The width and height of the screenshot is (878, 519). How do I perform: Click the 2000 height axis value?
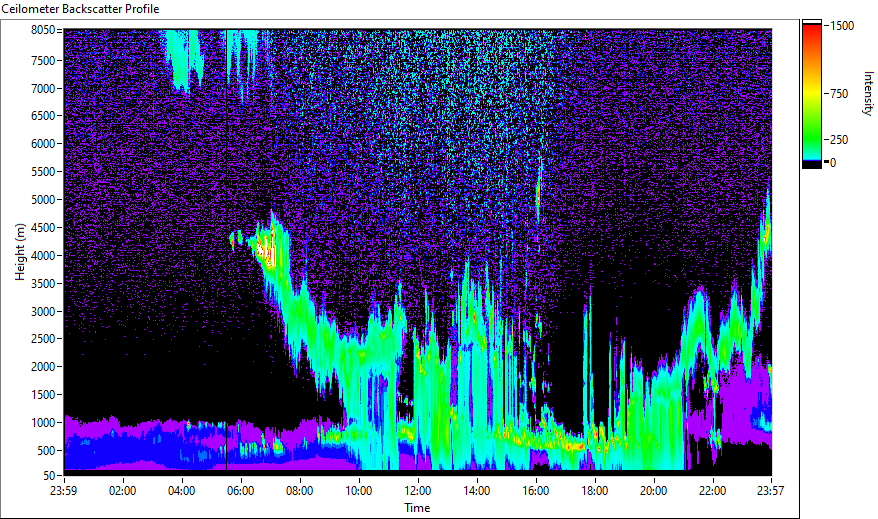click(x=43, y=367)
